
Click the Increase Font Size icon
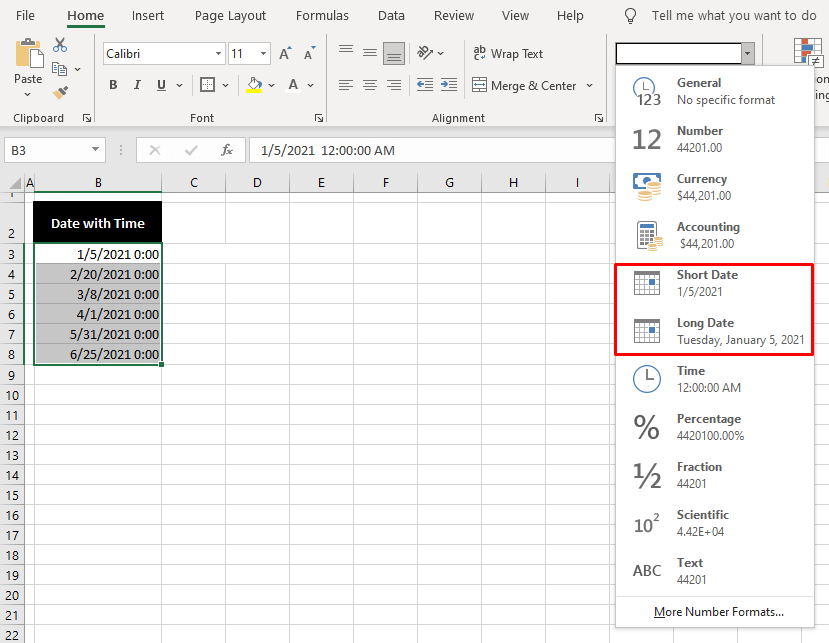click(283, 52)
